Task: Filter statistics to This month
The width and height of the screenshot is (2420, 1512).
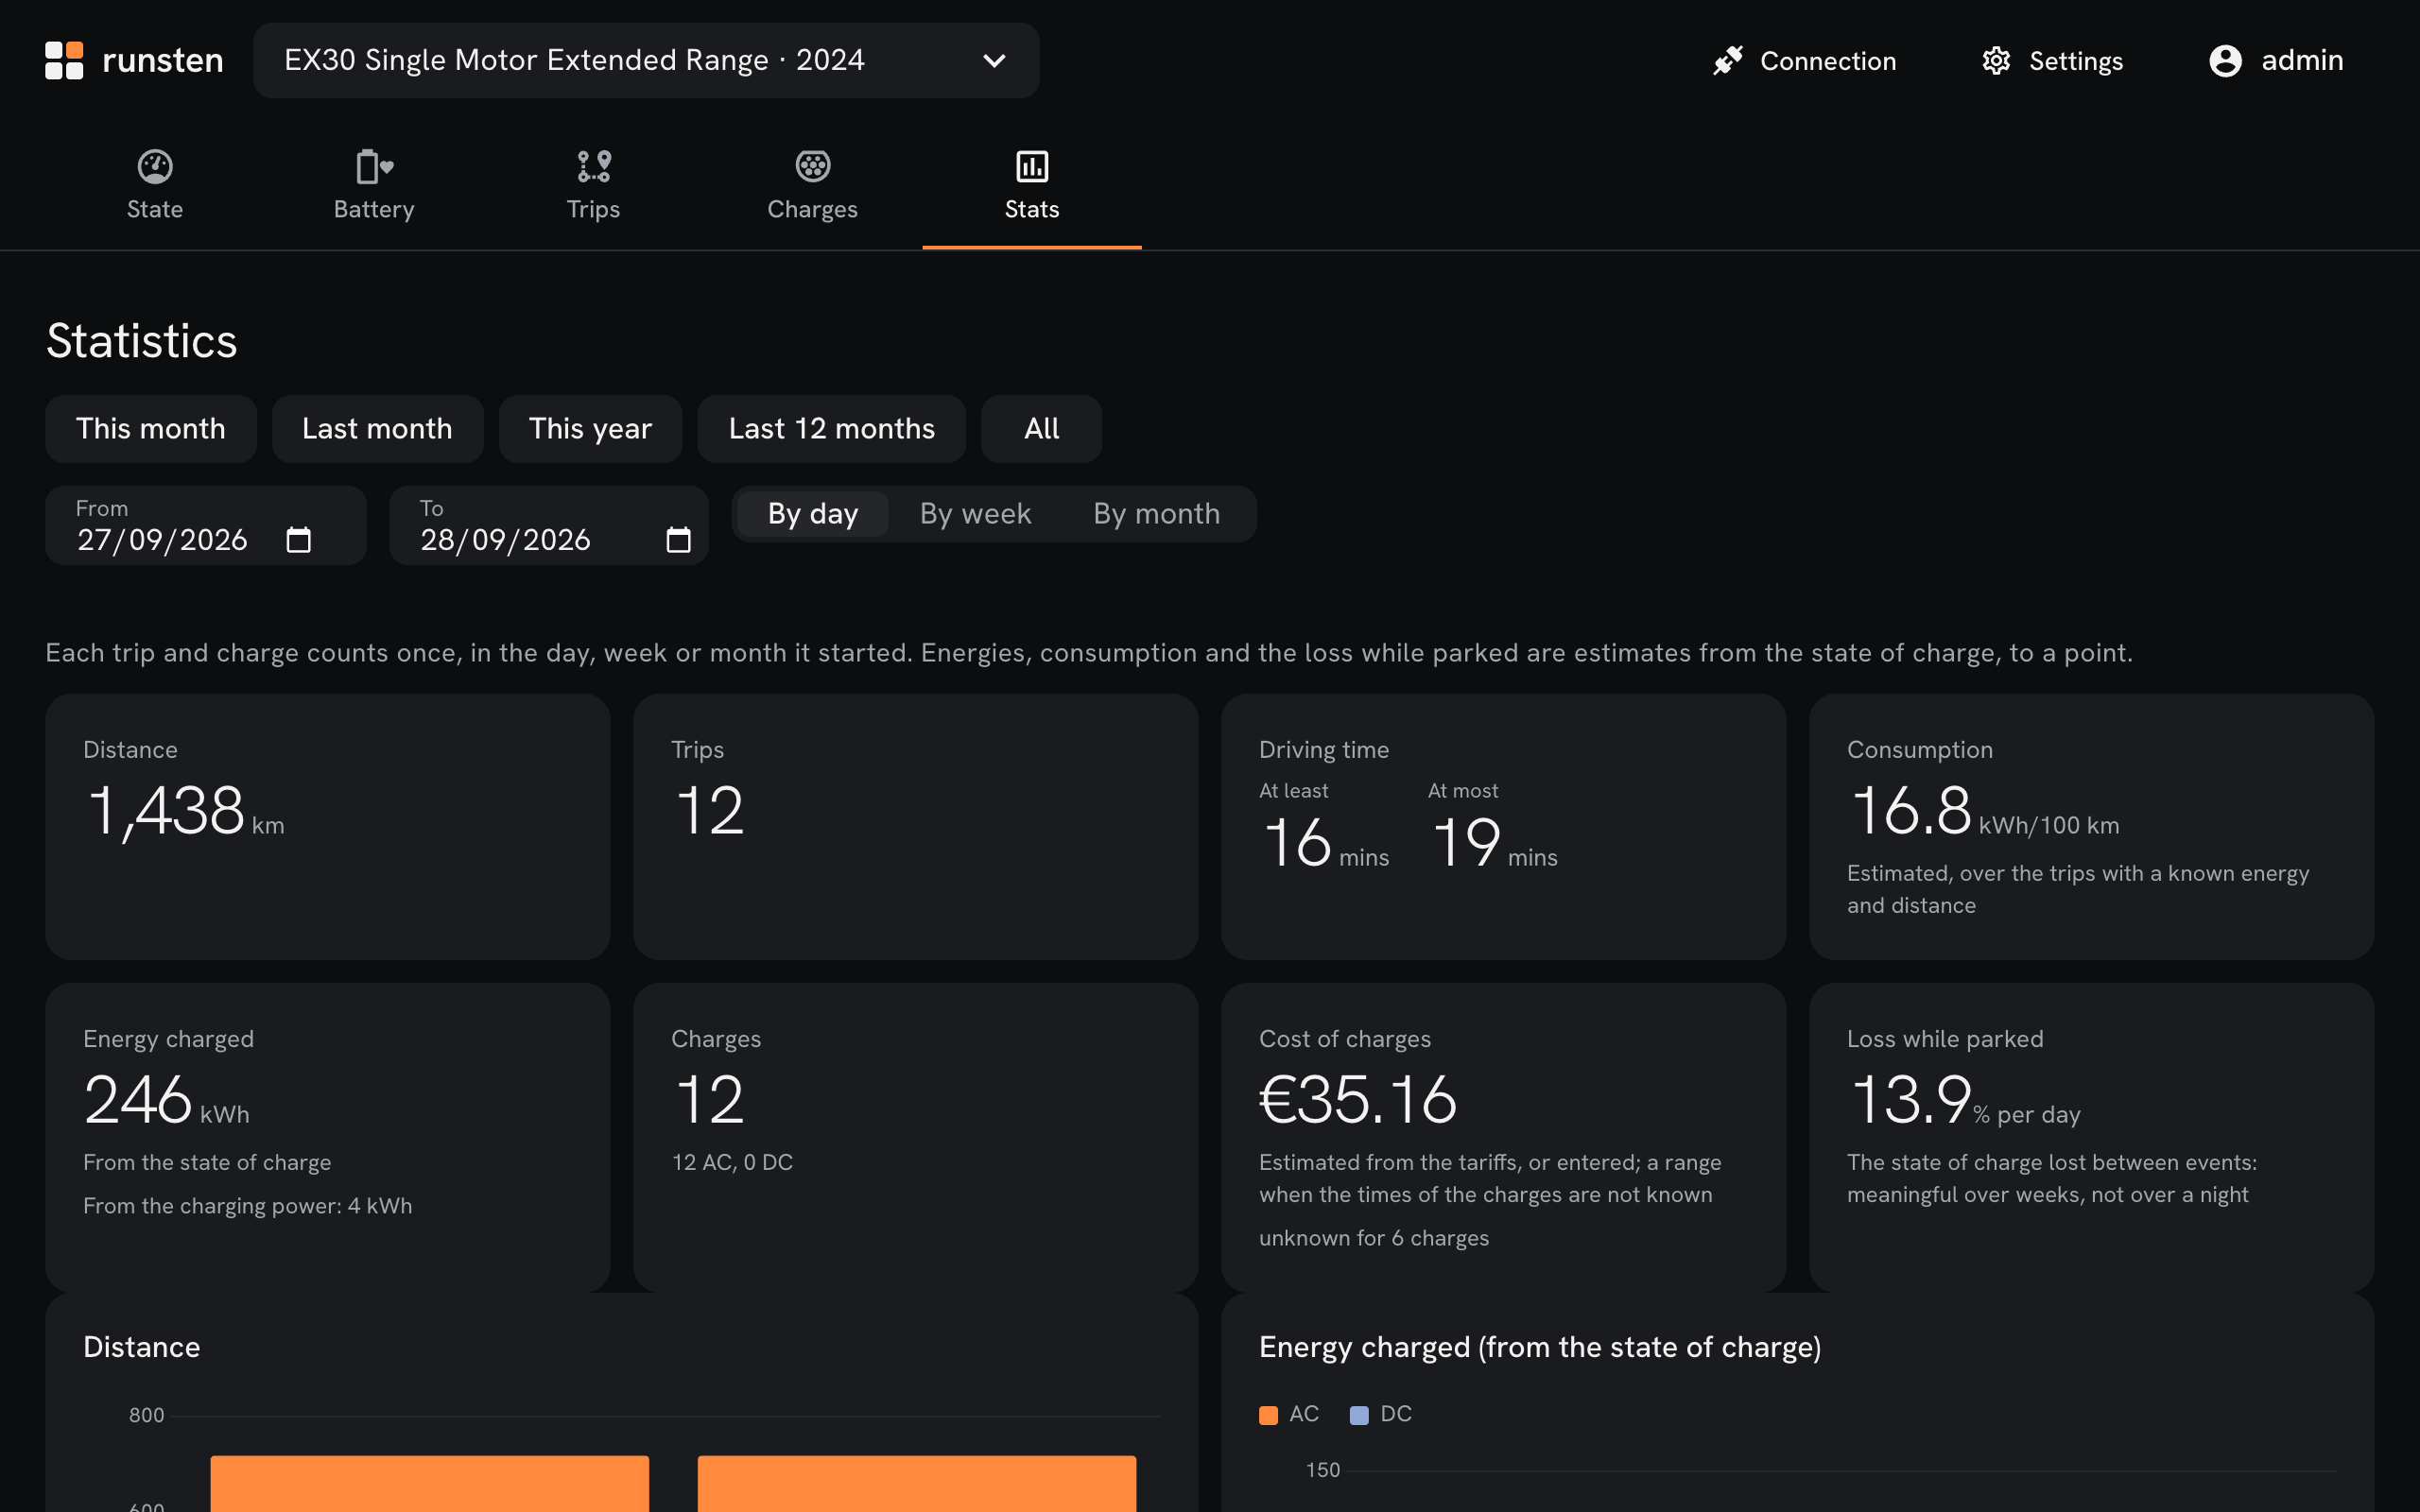Action: tap(151, 429)
